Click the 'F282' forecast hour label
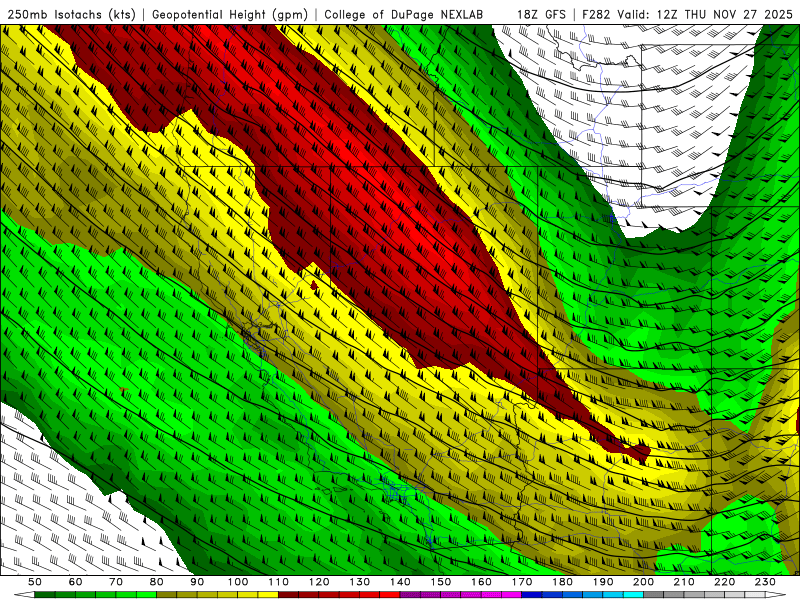This screenshot has width=800, height=600. (x=596, y=14)
